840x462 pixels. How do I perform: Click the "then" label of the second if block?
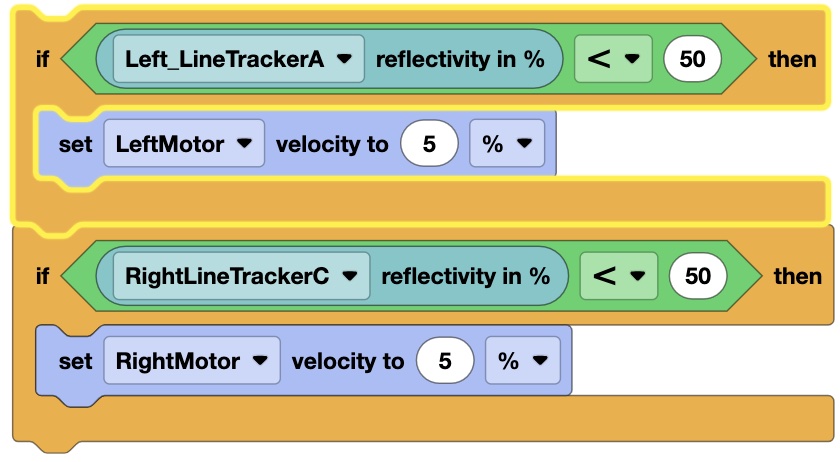click(x=798, y=276)
